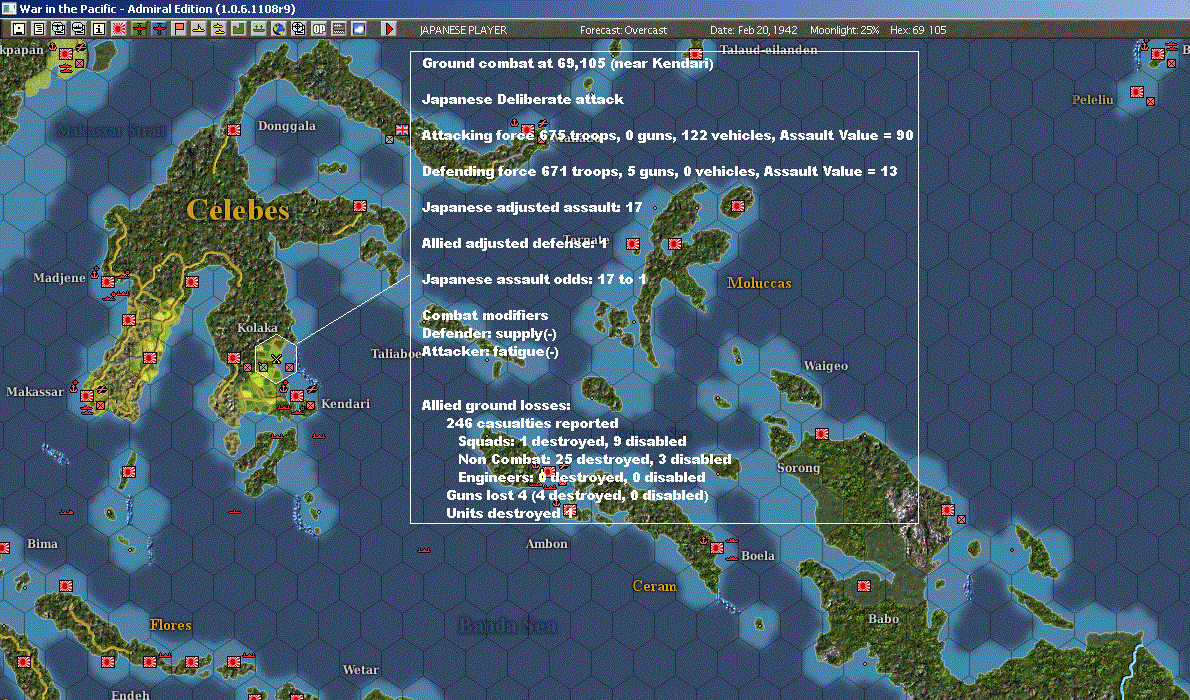Screen dimensions: 1190x700
Task: Click stacked-windows icon beside the document icon
Action: [58, 29]
